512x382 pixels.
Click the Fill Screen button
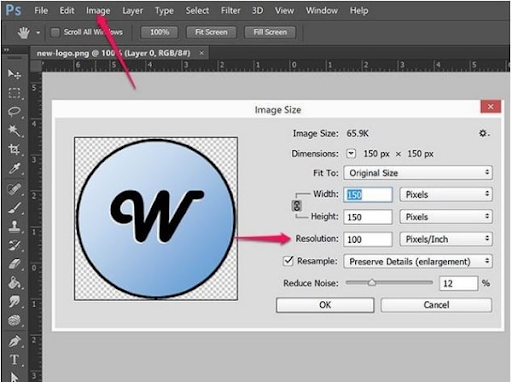pos(270,32)
